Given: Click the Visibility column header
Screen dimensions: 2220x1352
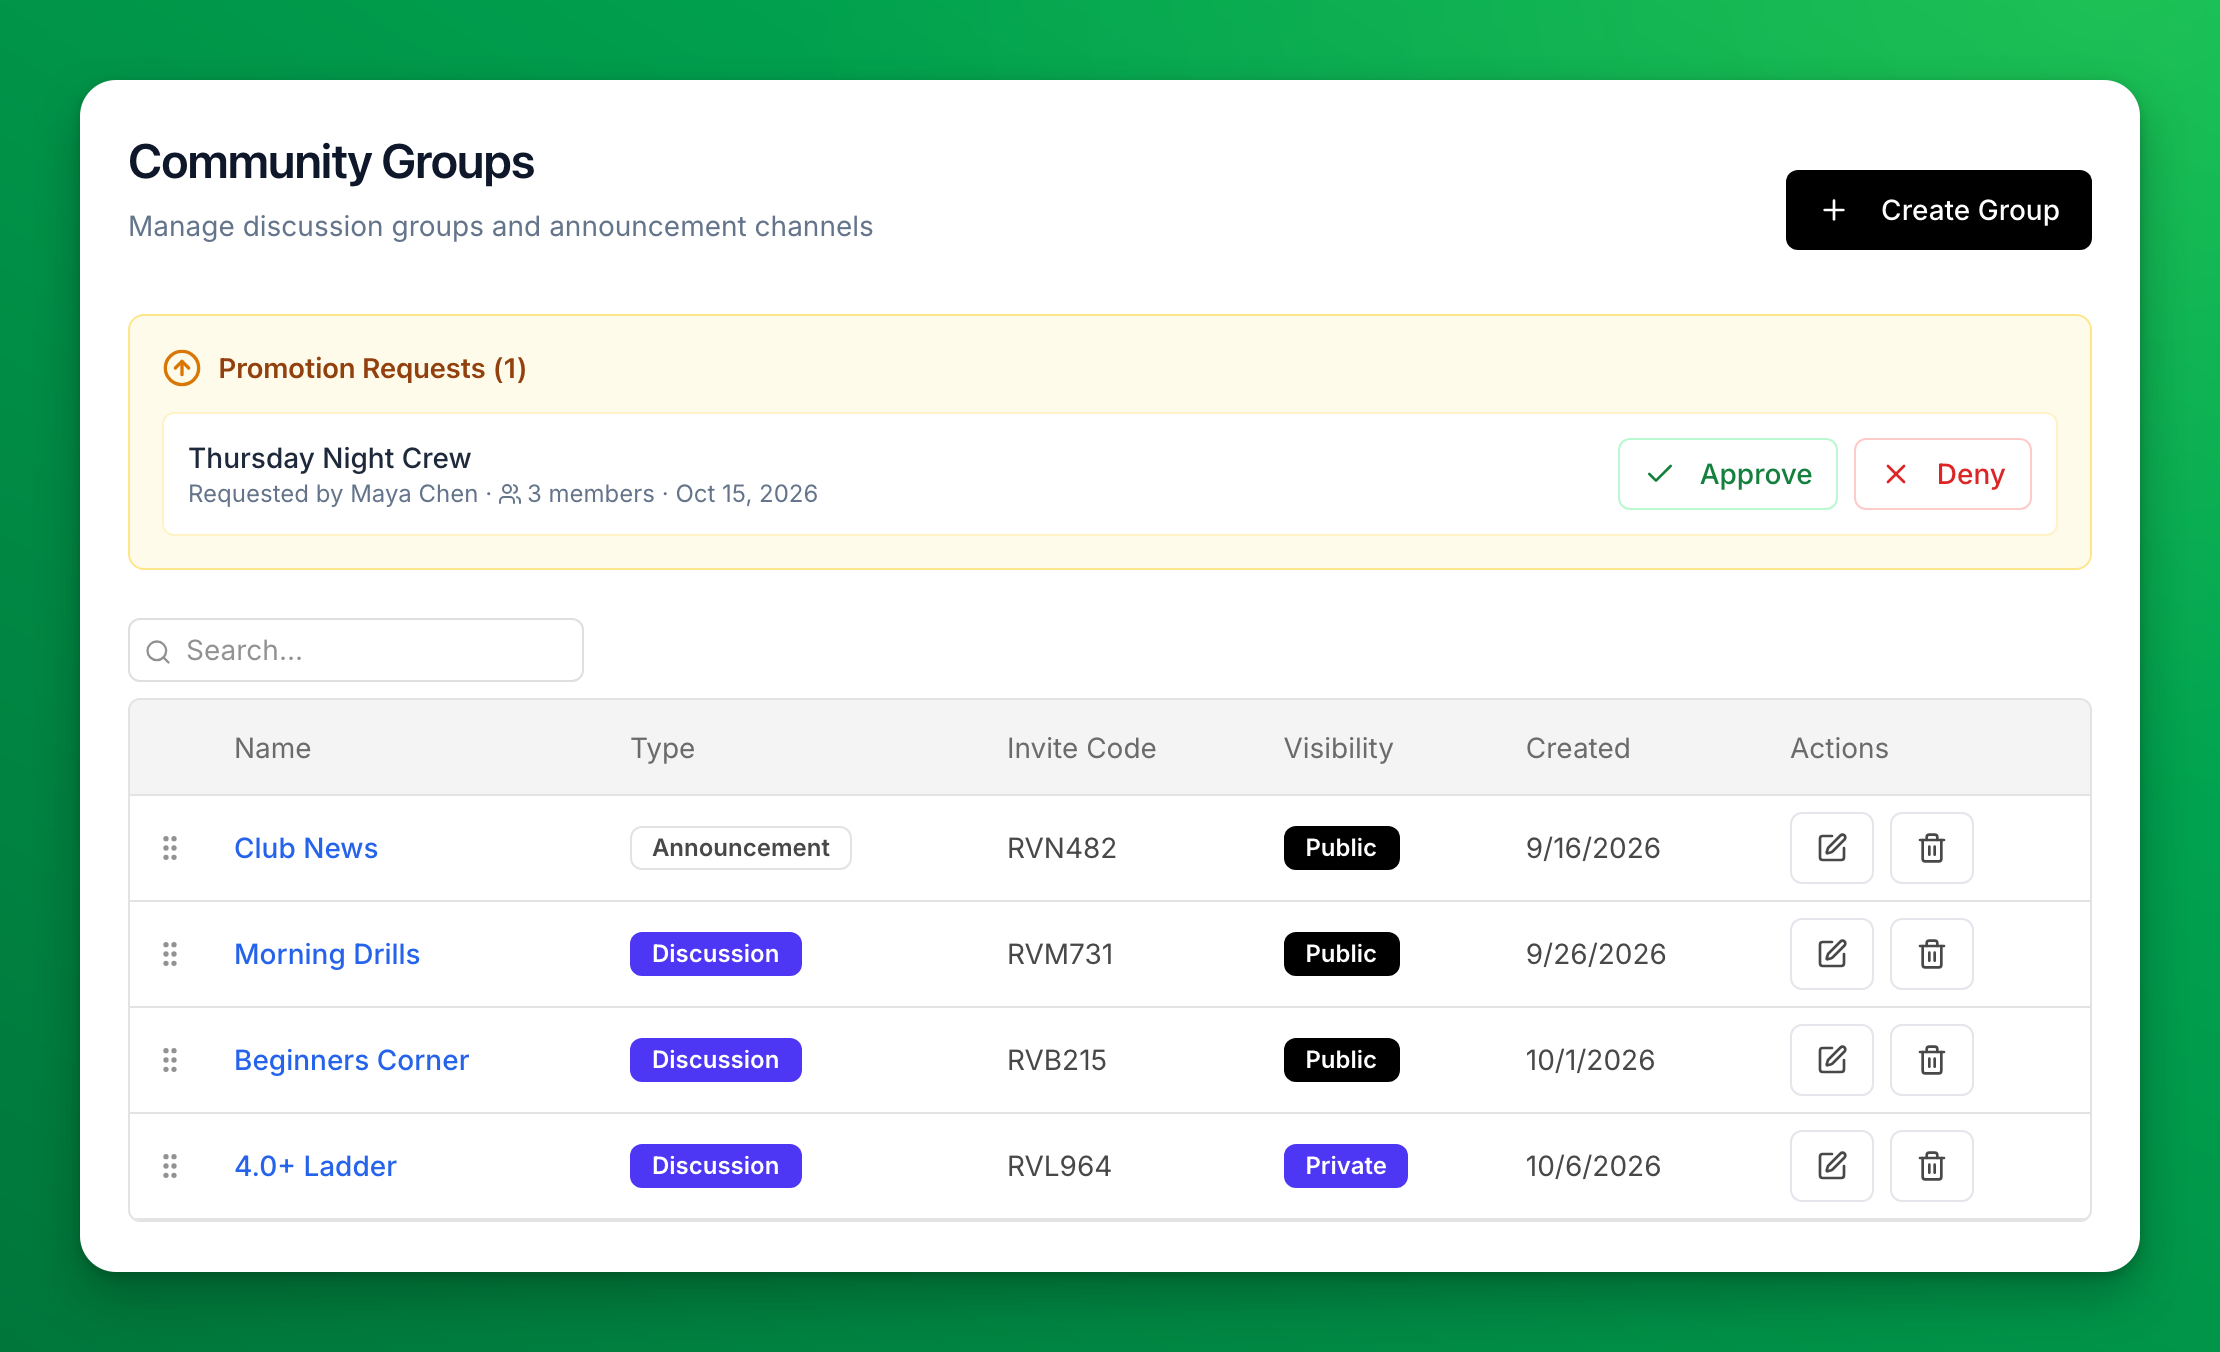Looking at the screenshot, I should 1338,748.
